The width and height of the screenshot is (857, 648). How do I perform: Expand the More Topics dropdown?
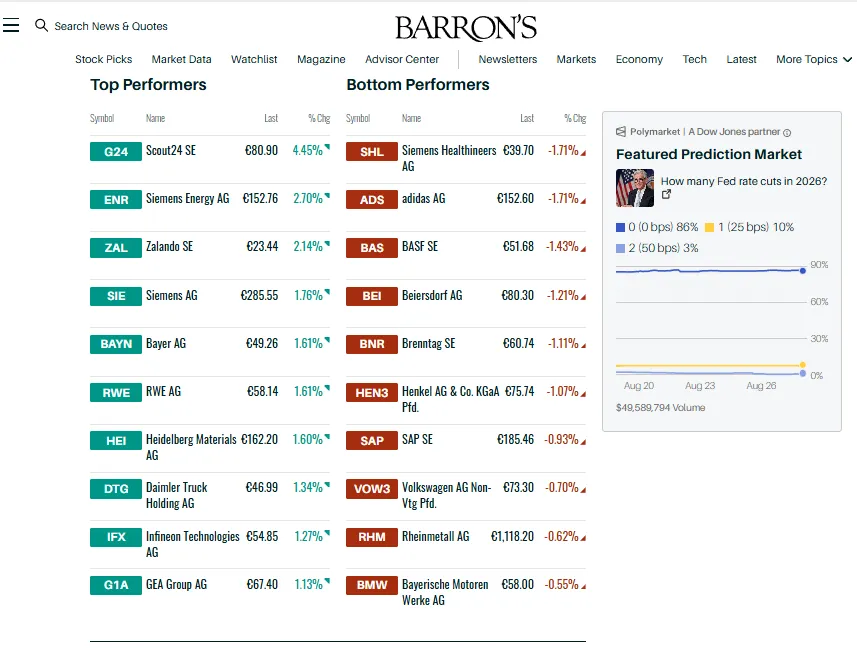point(814,59)
